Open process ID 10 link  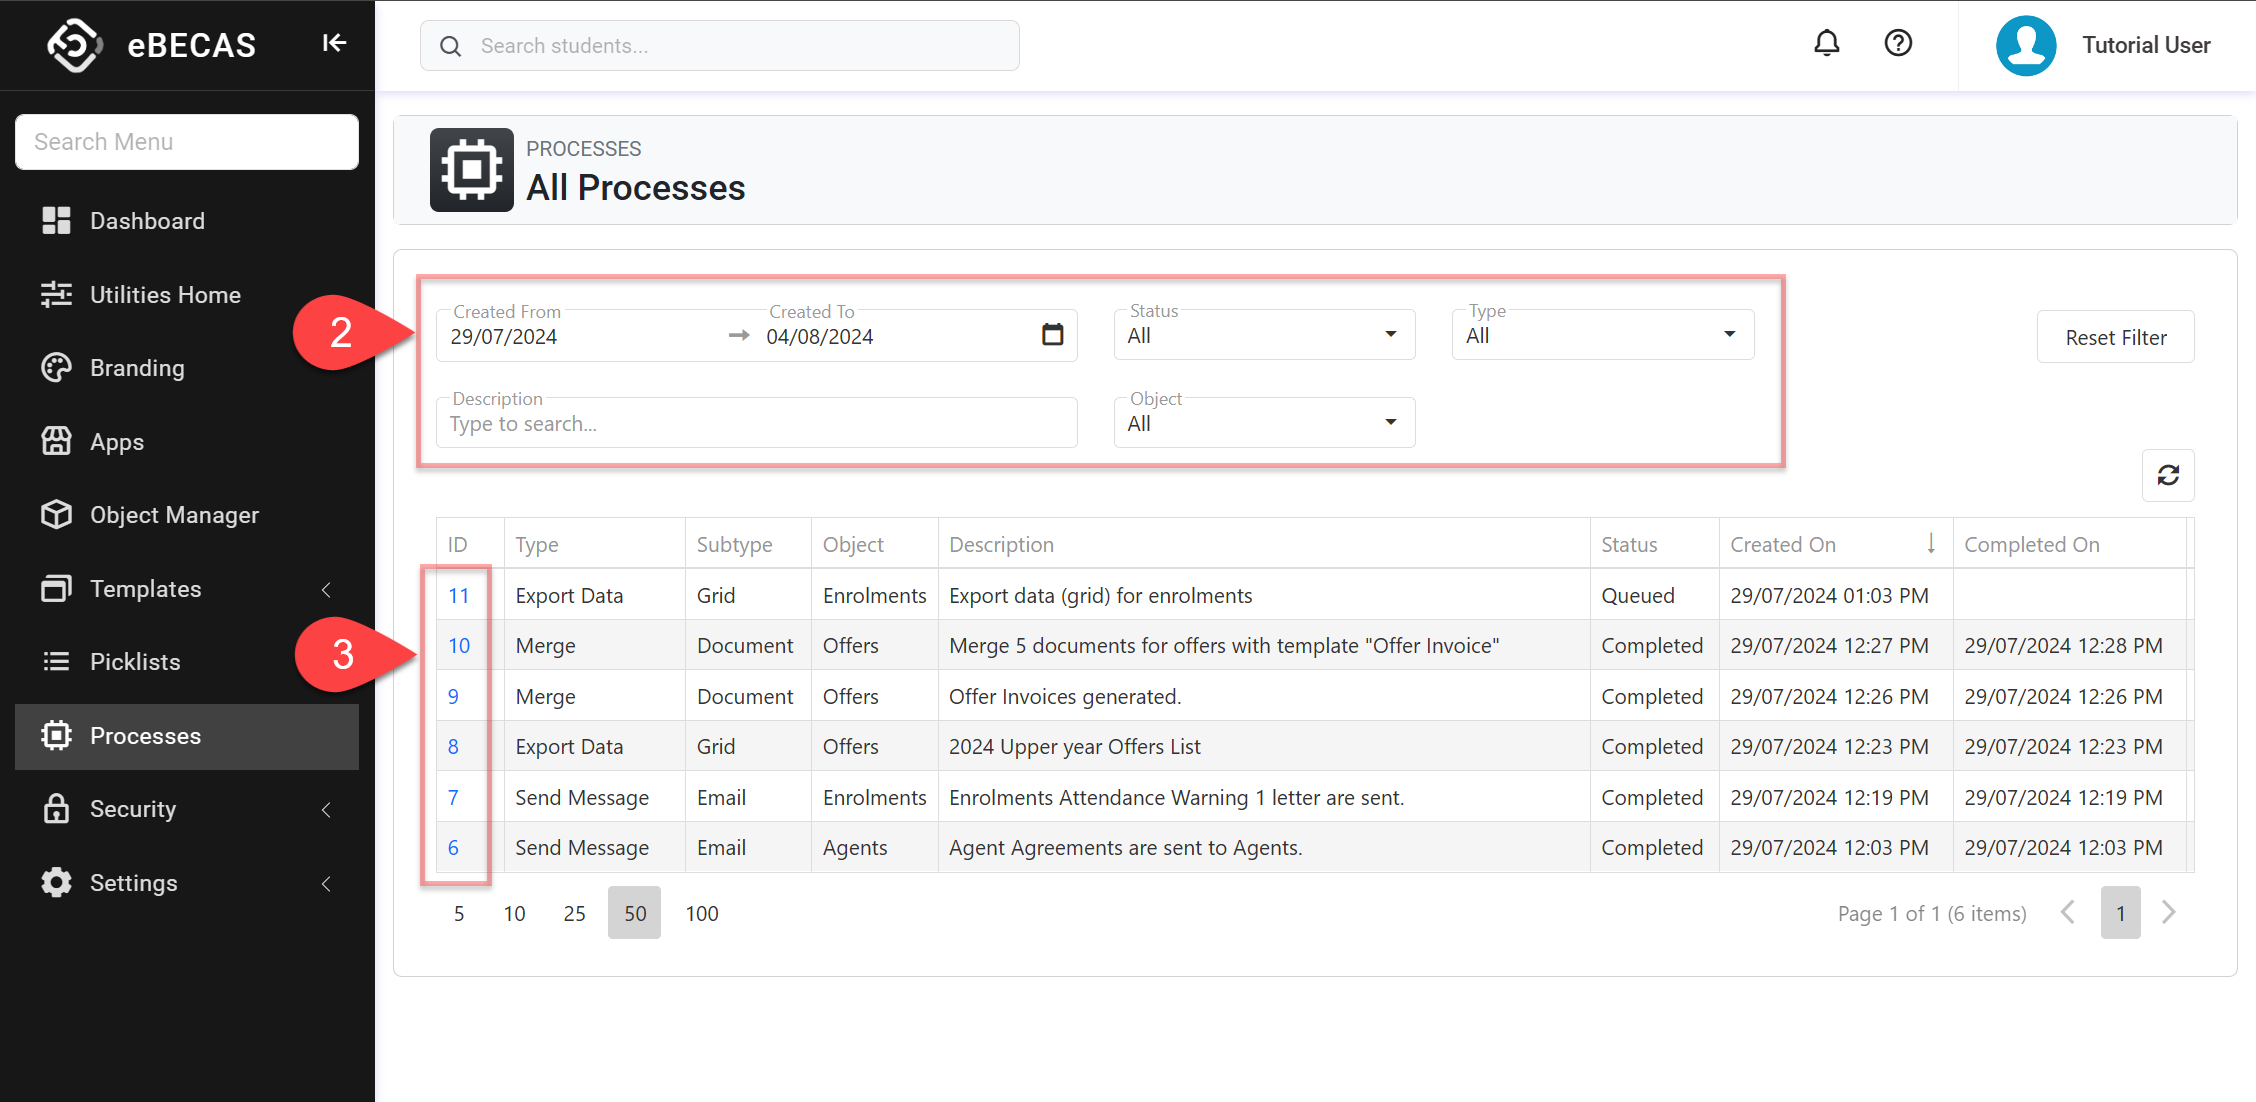point(459,646)
